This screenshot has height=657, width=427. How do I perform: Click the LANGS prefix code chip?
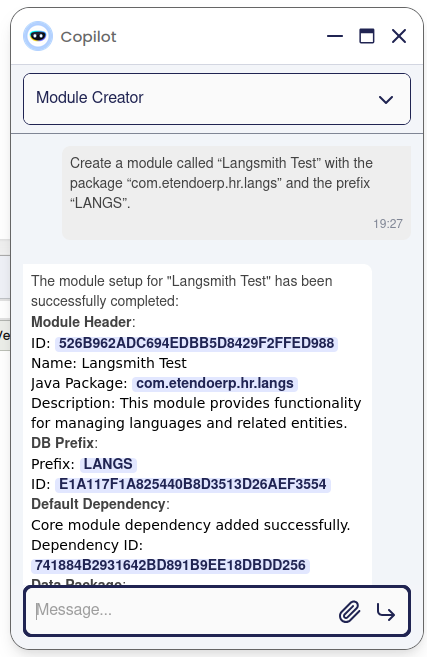(x=108, y=464)
